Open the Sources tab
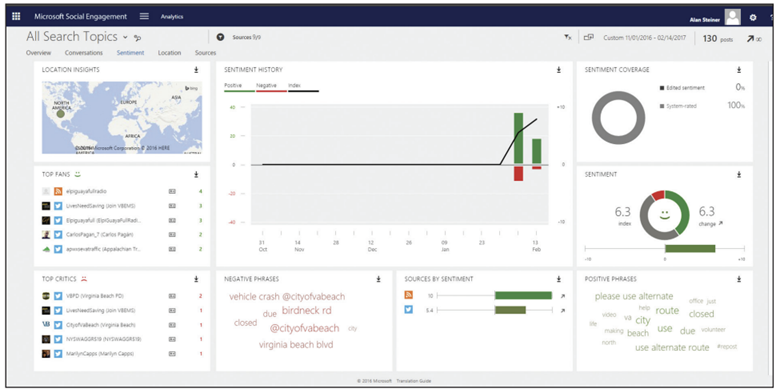Screen dimensions: 780x389 205,53
